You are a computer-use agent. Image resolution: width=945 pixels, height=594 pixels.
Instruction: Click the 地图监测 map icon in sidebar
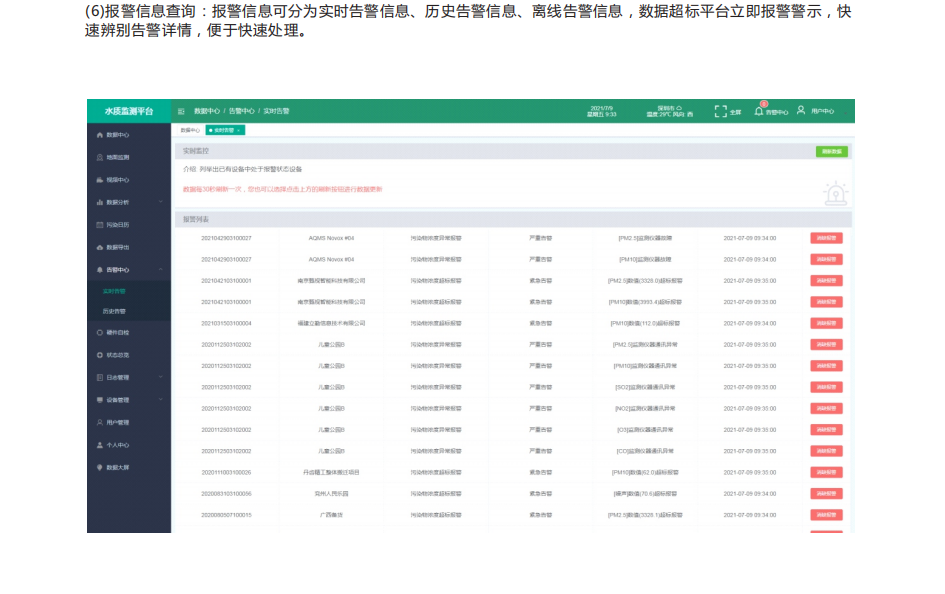click(99, 157)
